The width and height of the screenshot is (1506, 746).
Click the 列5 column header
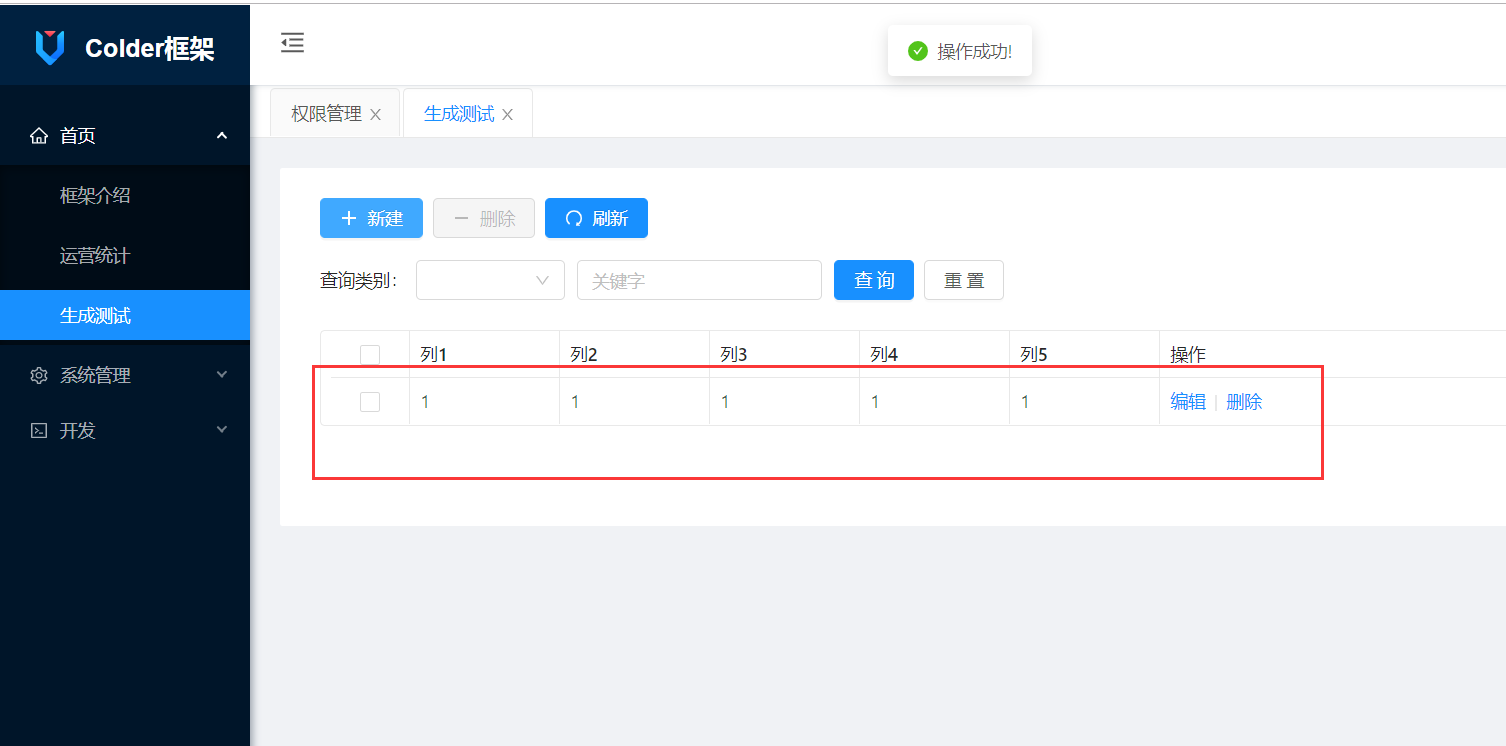coord(1085,354)
